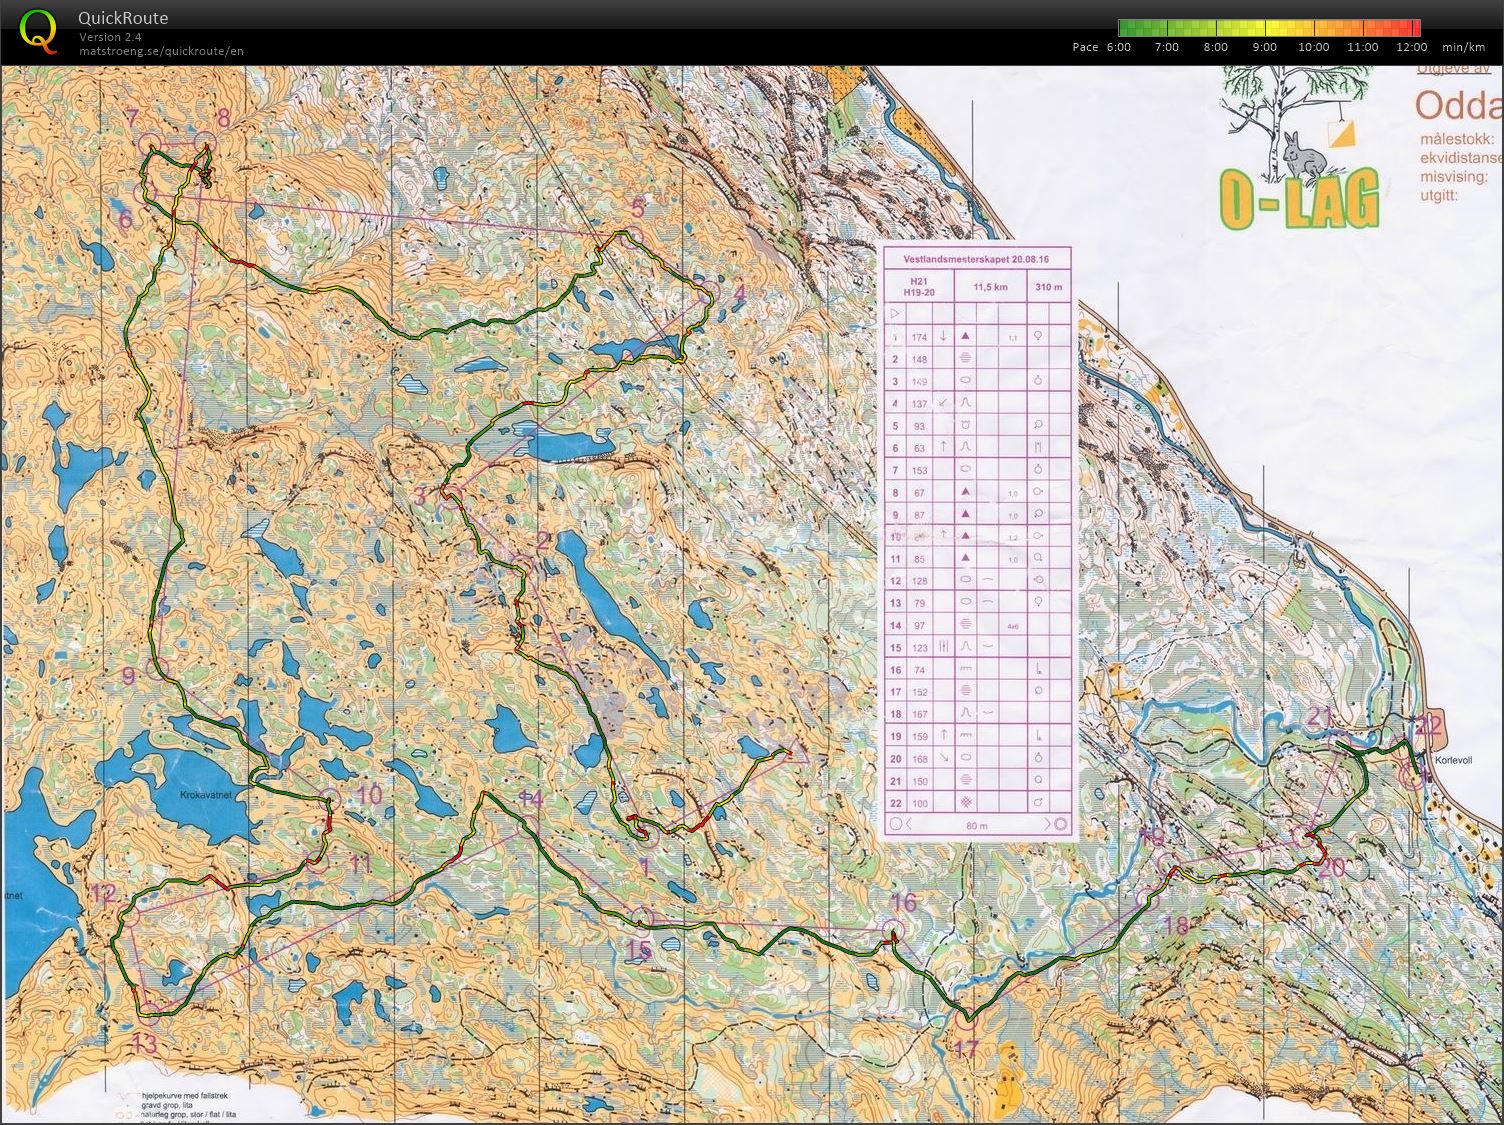Click control circle 8 on the map
Viewport: 1504px width, 1125px height.
coord(206,143)
